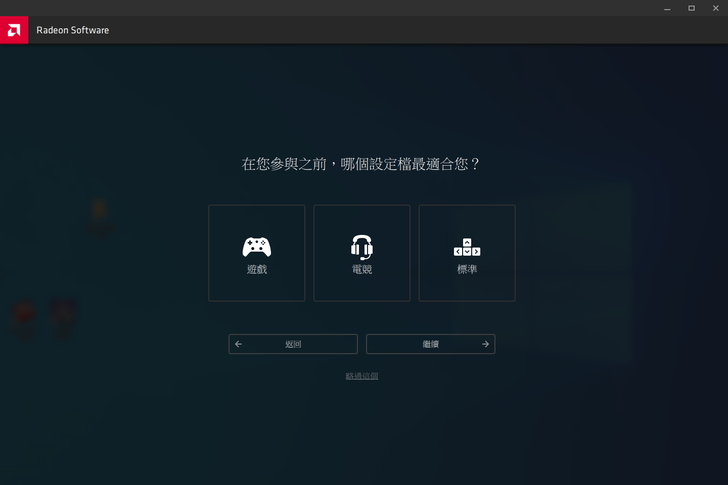This screenshot has height=485, width=728.
Task: Continue with the 繼續 button
Action: click(x=430, y=344)
